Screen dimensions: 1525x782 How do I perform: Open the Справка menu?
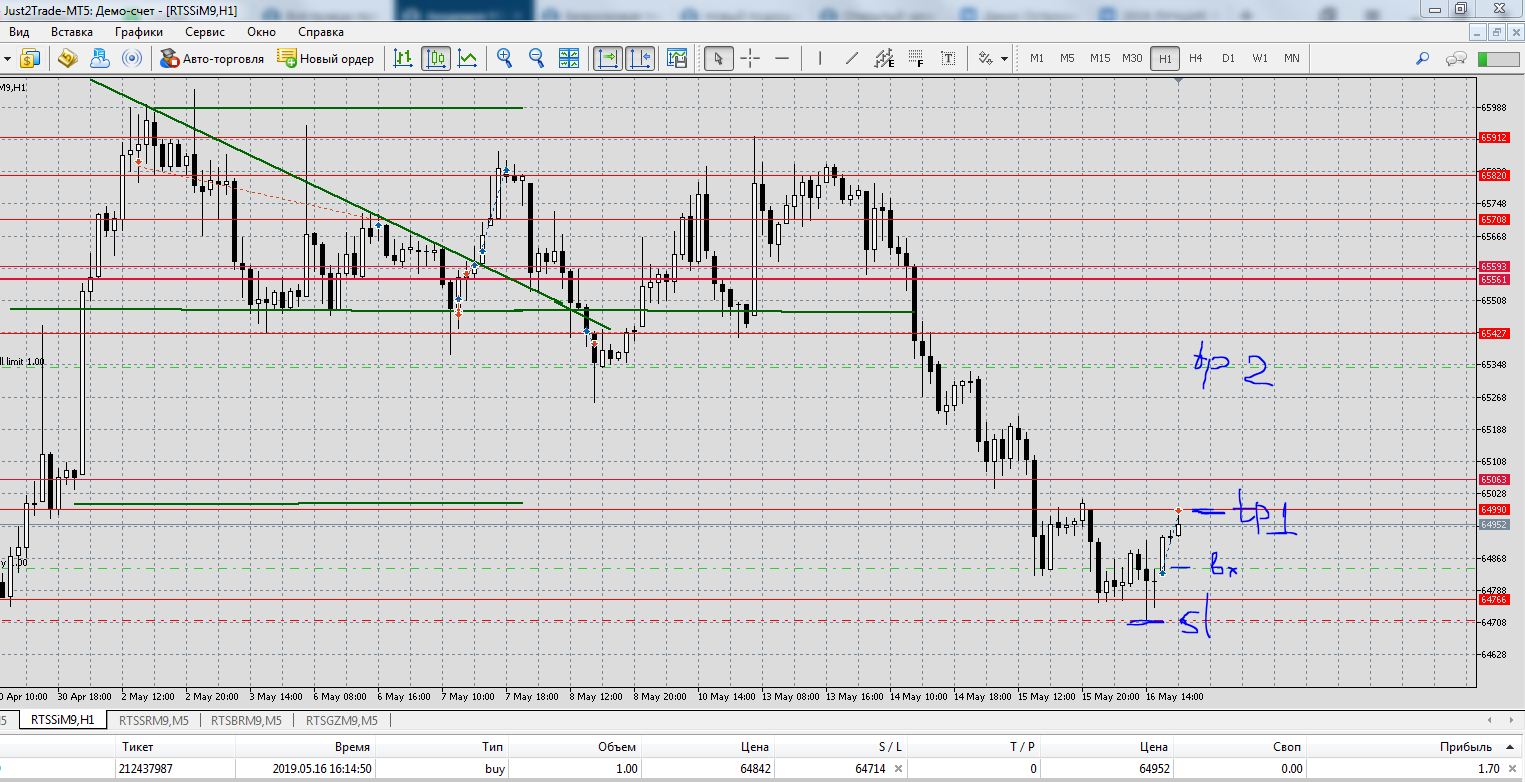(321, 32)
